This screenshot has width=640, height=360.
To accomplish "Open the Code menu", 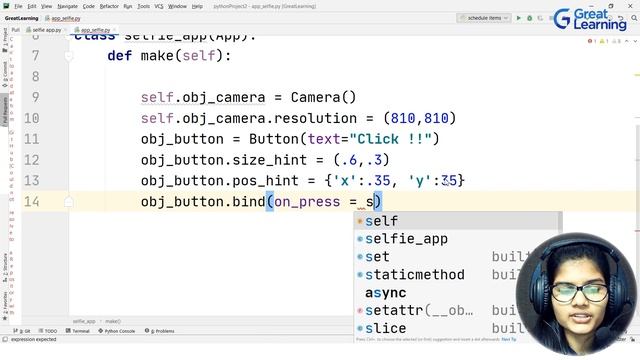I will (89, 6).
